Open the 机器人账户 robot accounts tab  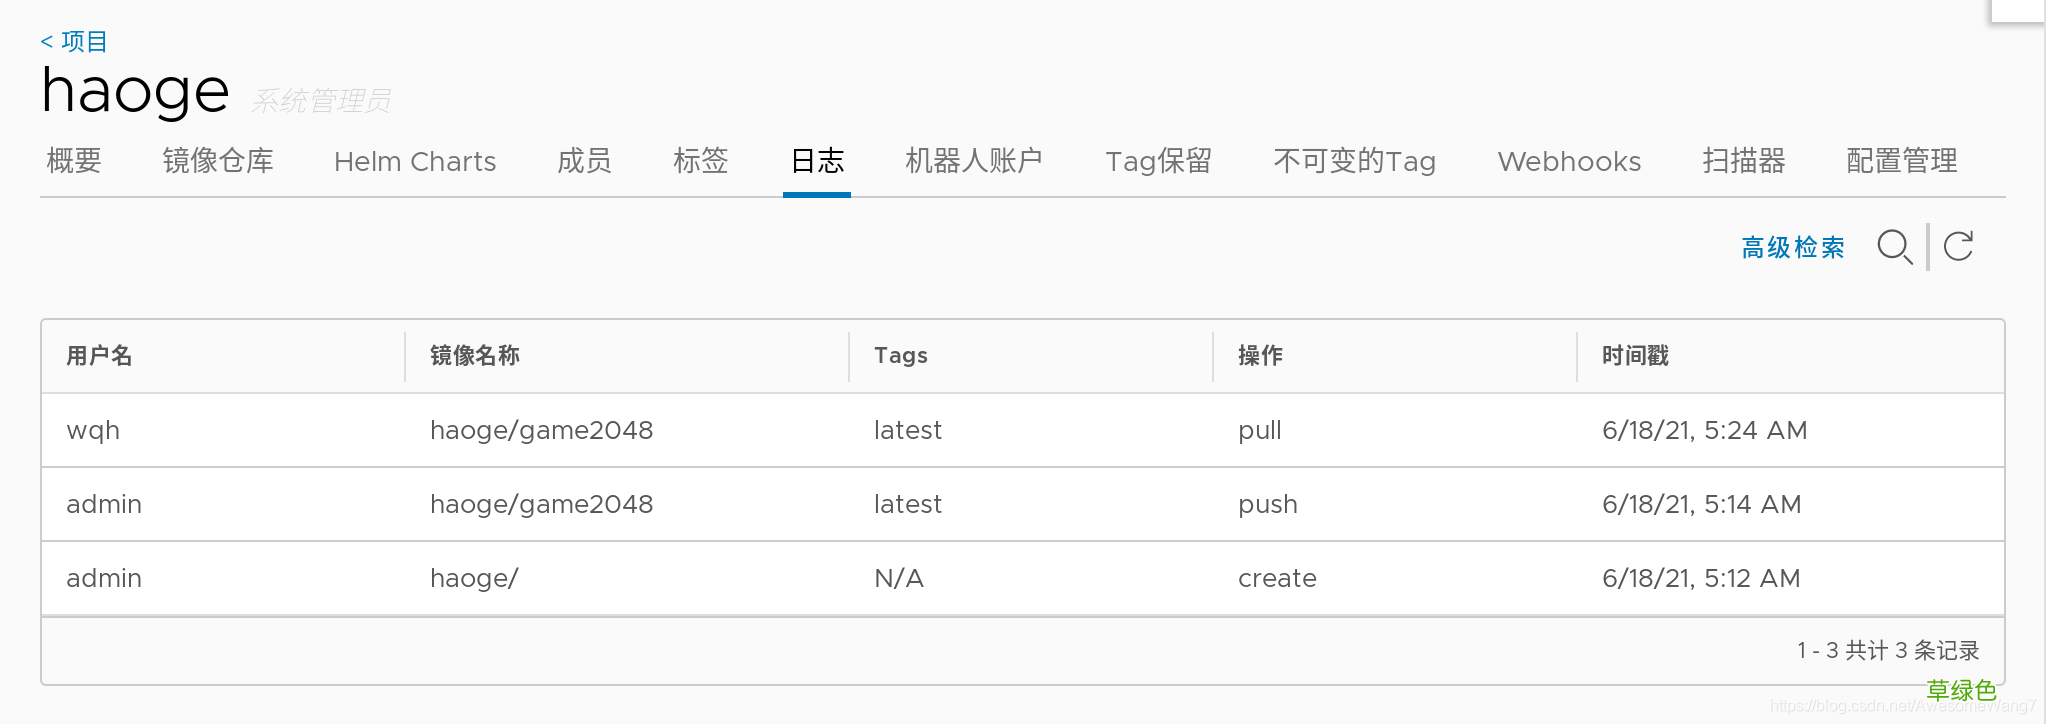click(x=972, y=161)
